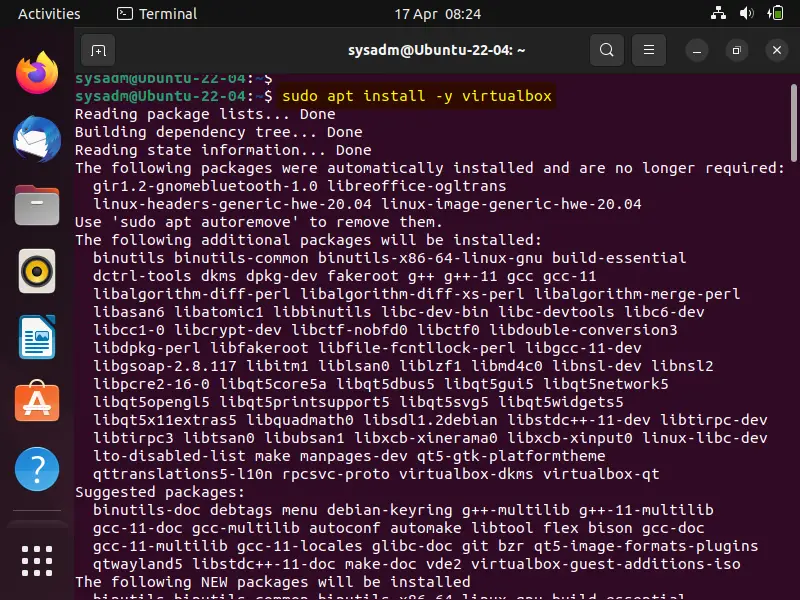This screenshot has width=800, height=600.
Task: Open the clock and calendar panel
Action: pyautogui.click(x=437, y=14)
